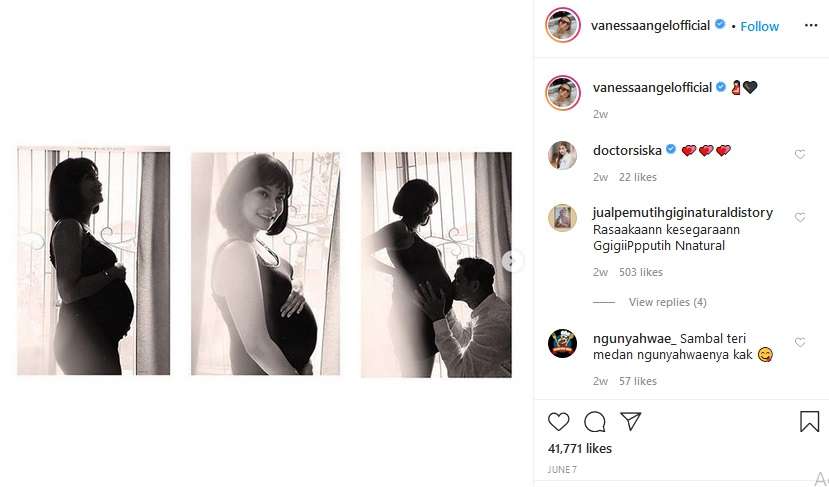Click the pregnancy photo collage

tap(265, 262)
